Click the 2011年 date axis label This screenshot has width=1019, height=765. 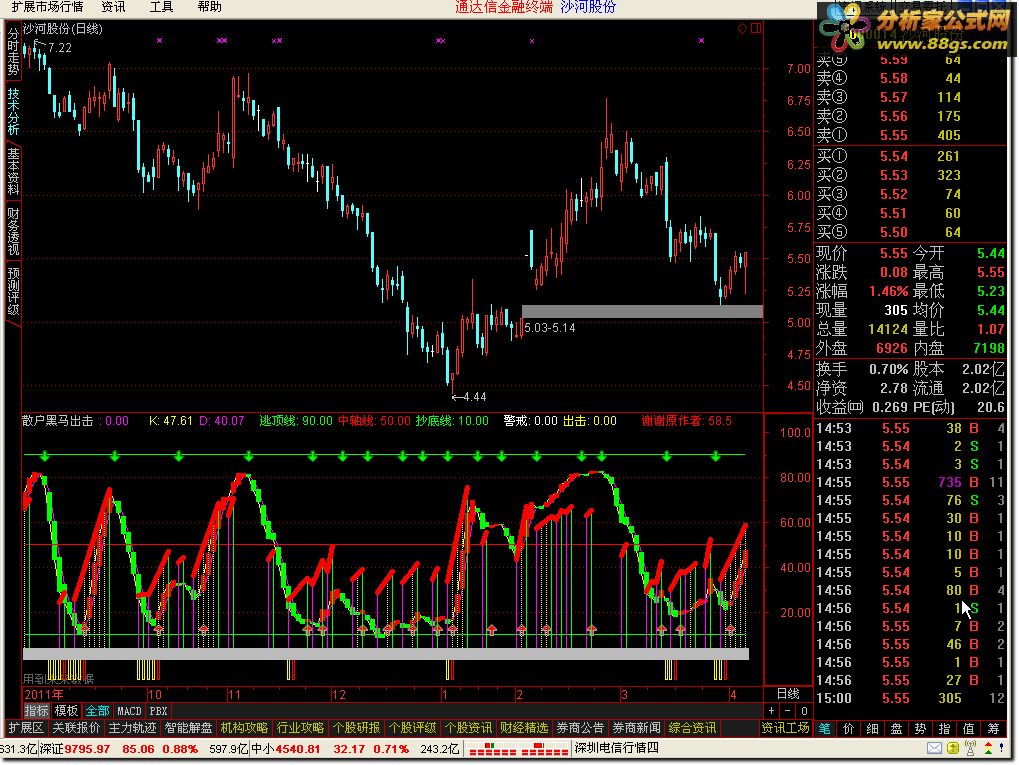(44, 694)
